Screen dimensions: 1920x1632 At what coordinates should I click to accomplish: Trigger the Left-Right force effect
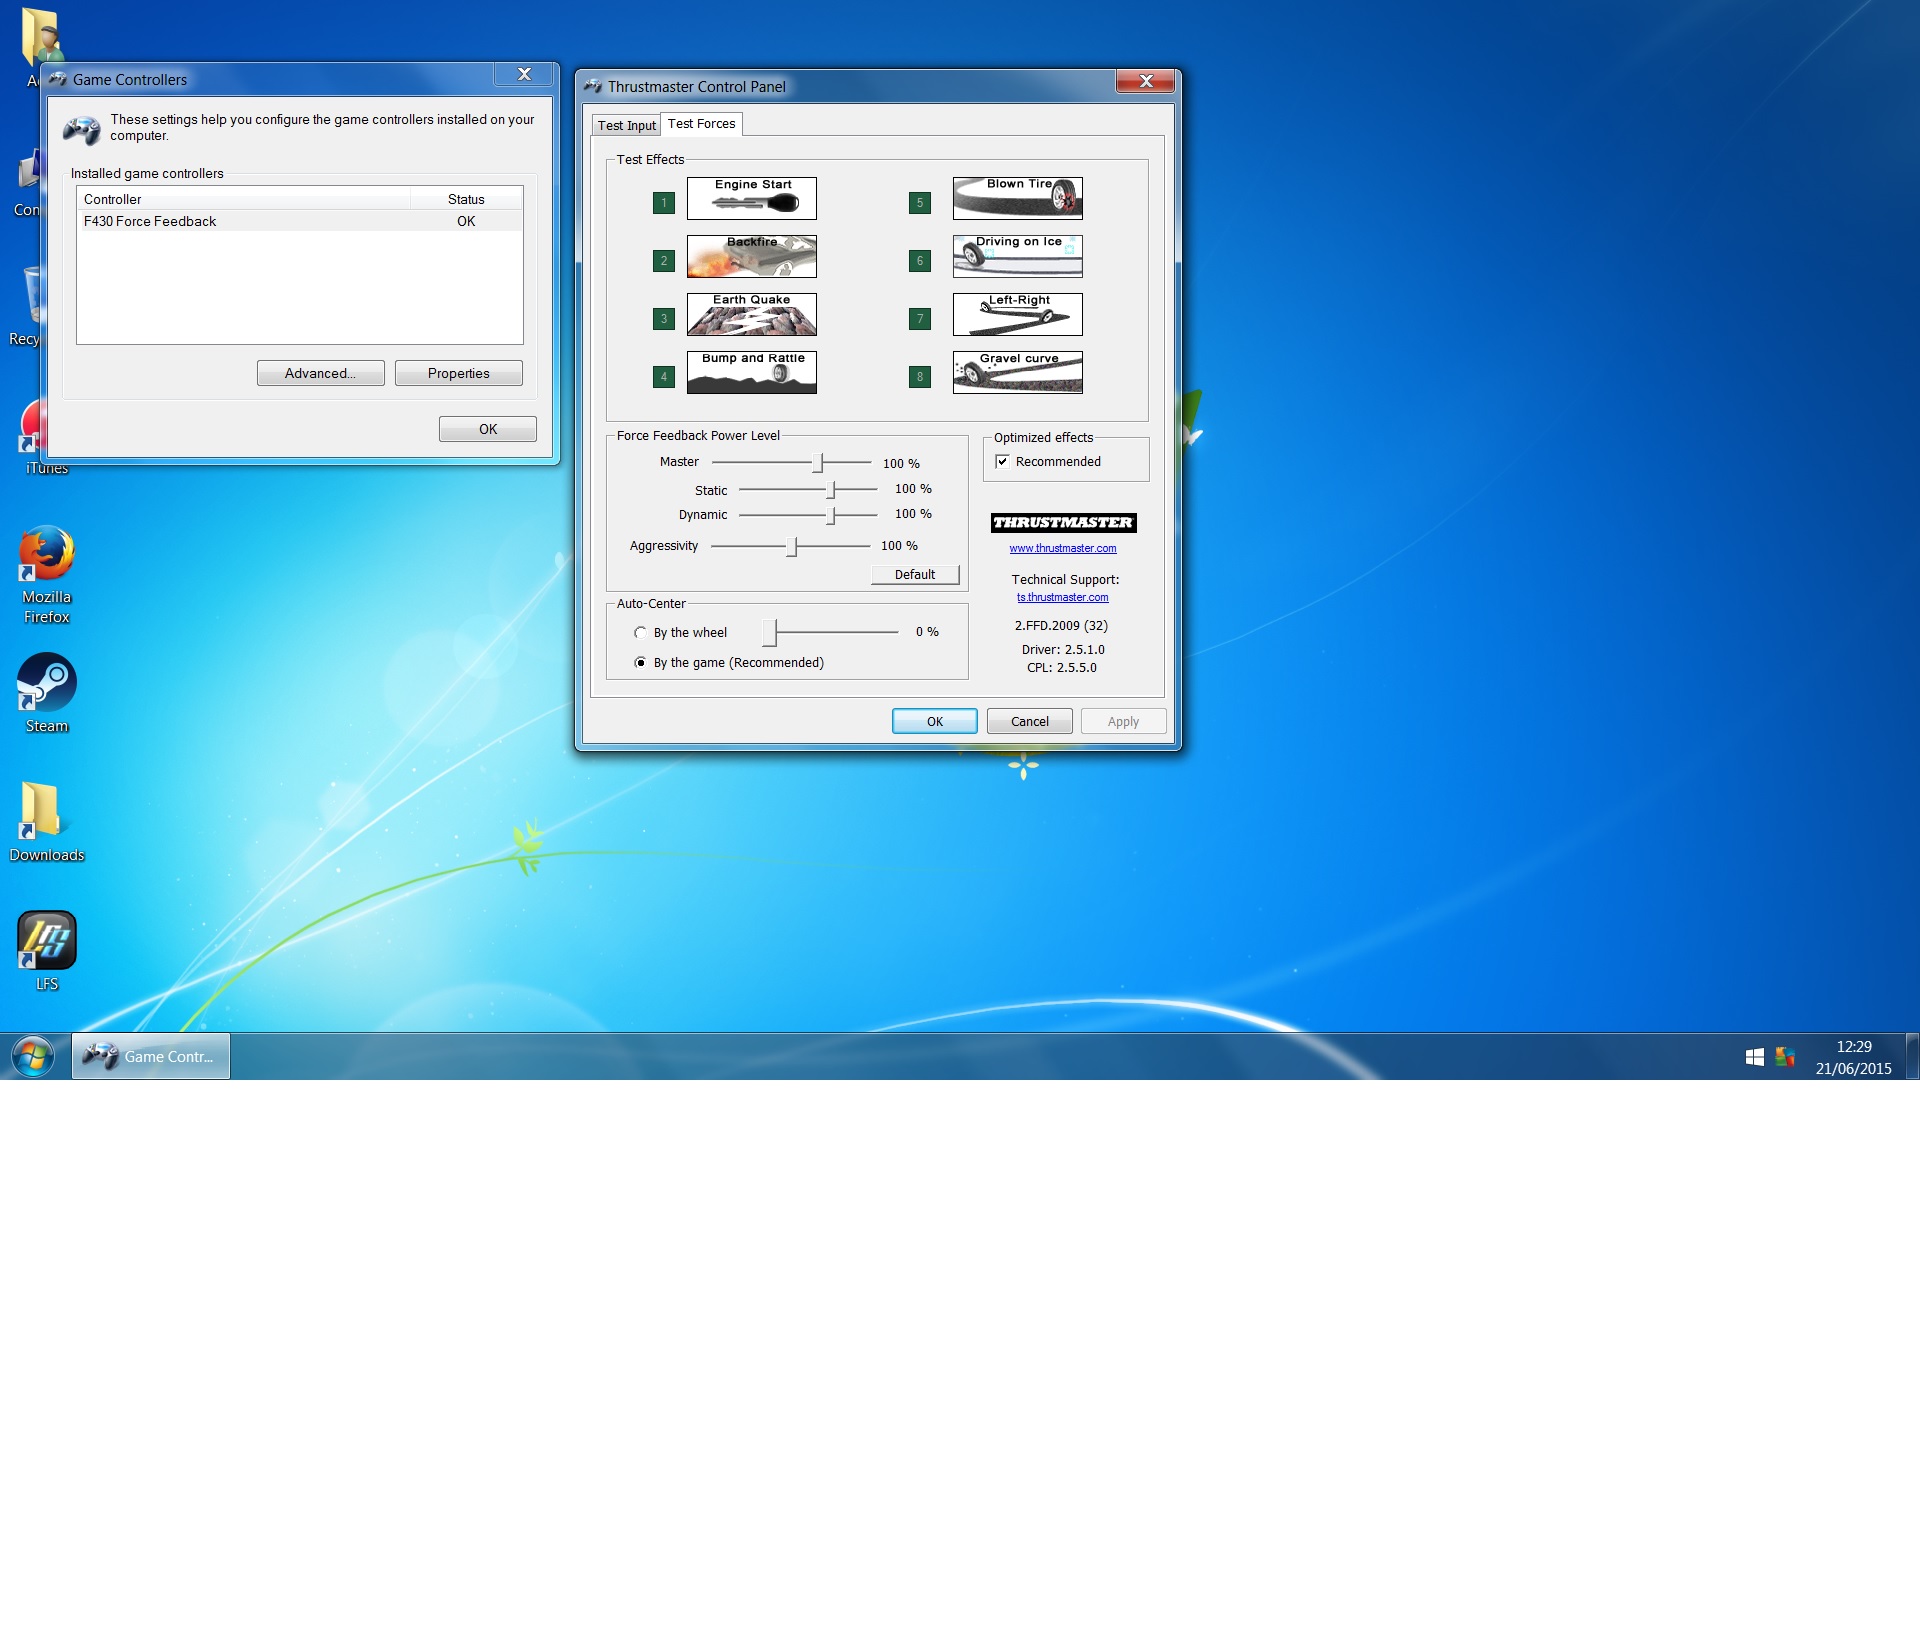pos(1017,314)
